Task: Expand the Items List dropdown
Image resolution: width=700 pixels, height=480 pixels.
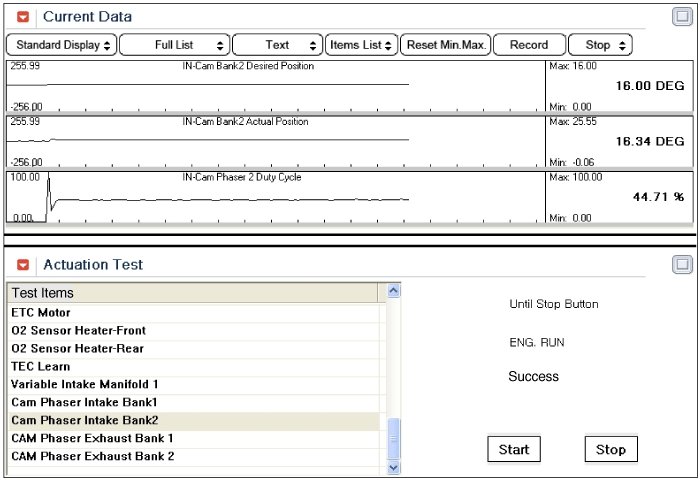Action: click(361, 45)
